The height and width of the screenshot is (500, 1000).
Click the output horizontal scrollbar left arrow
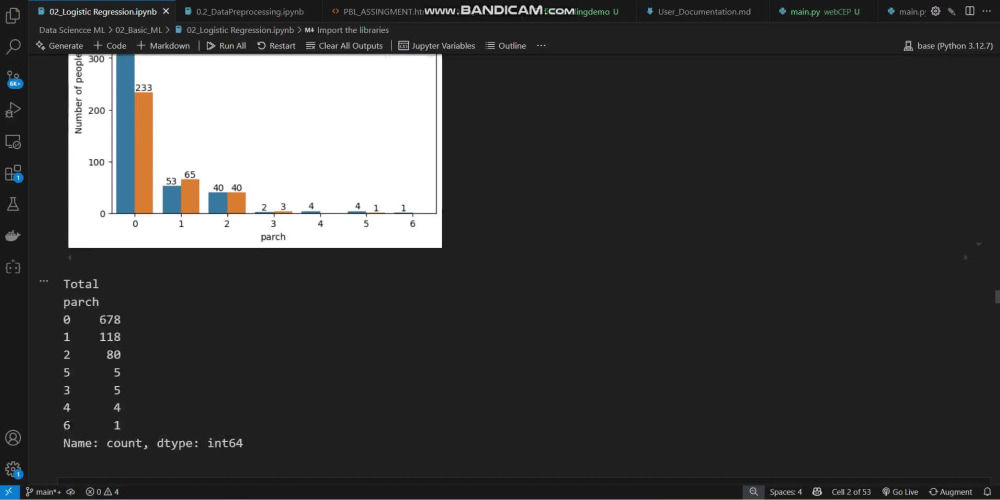(x=70, y=257)
